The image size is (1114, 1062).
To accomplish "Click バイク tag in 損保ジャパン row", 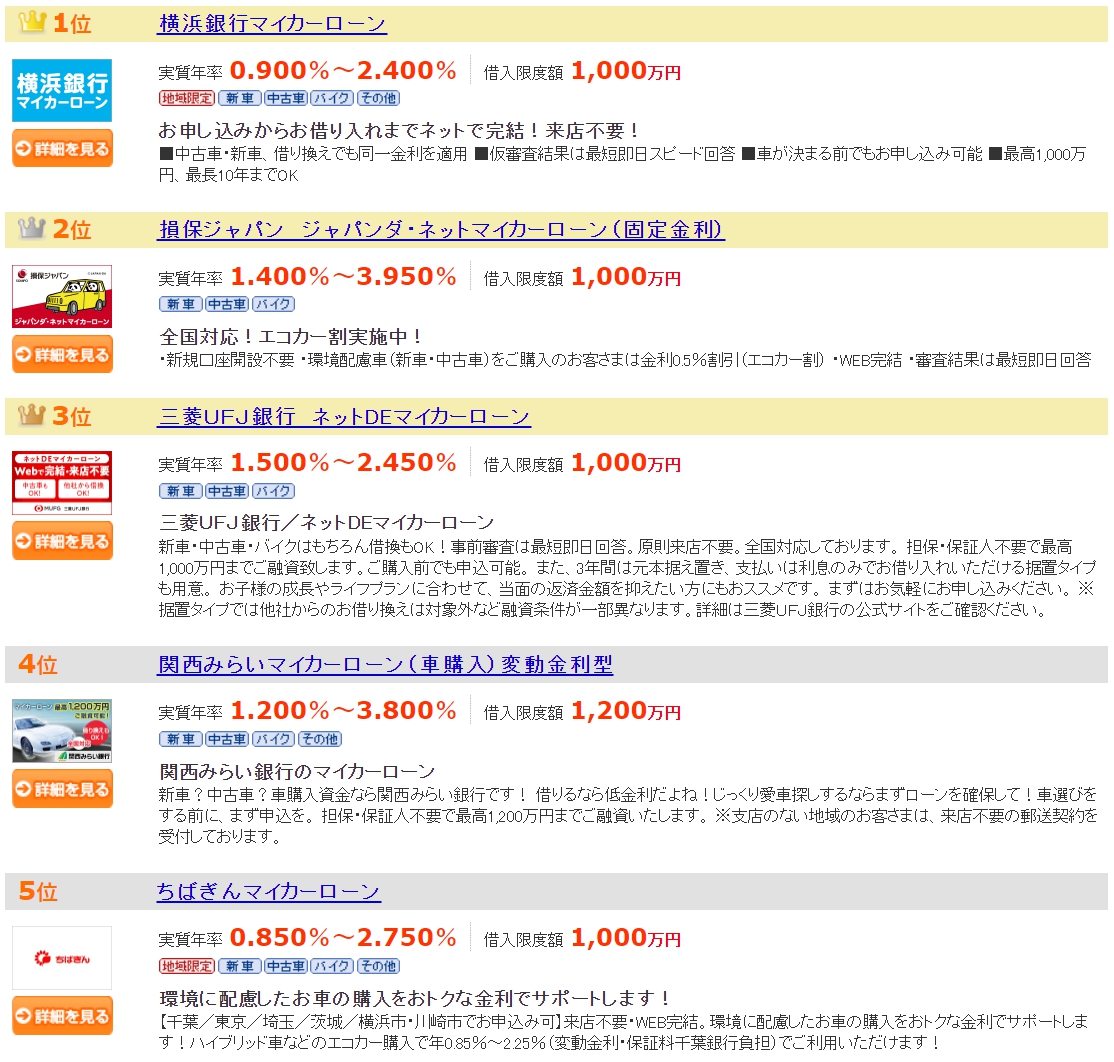I will pyautogui.click(x=273, y=304).
